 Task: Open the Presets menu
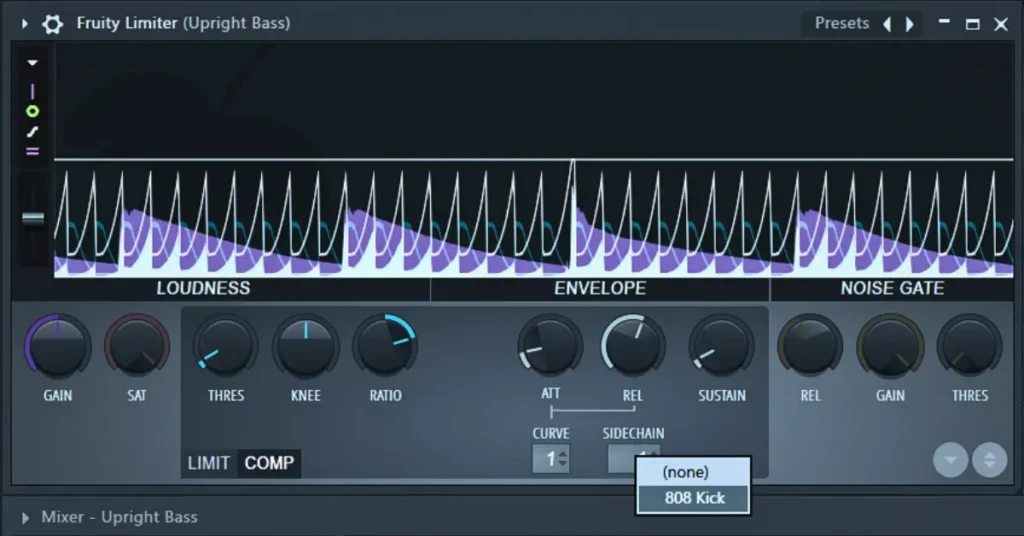pos(841,24)
